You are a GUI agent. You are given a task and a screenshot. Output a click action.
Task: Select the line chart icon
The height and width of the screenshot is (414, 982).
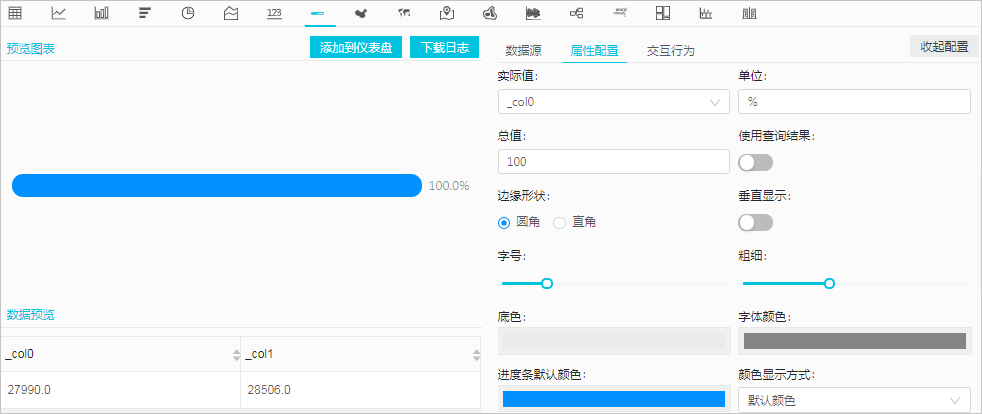pyautogui.click(x=58, y=13)
